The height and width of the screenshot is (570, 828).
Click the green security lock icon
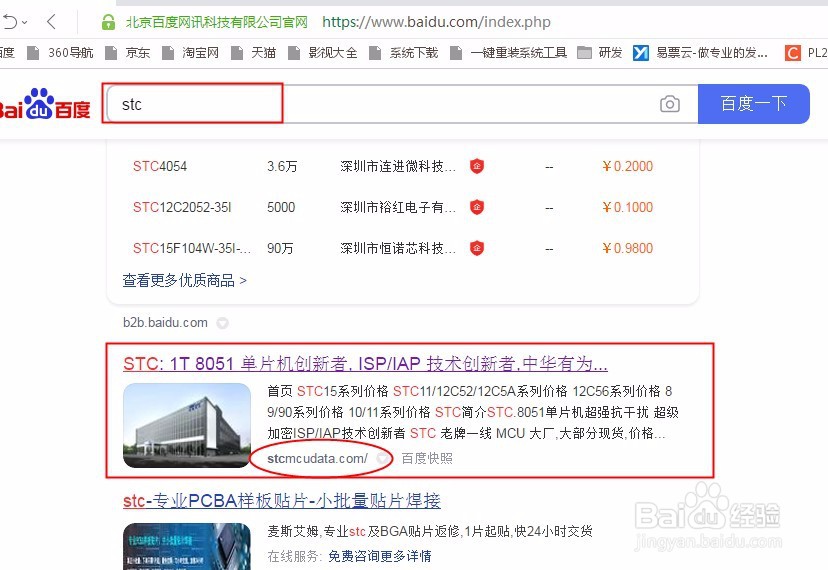point(108,22)
